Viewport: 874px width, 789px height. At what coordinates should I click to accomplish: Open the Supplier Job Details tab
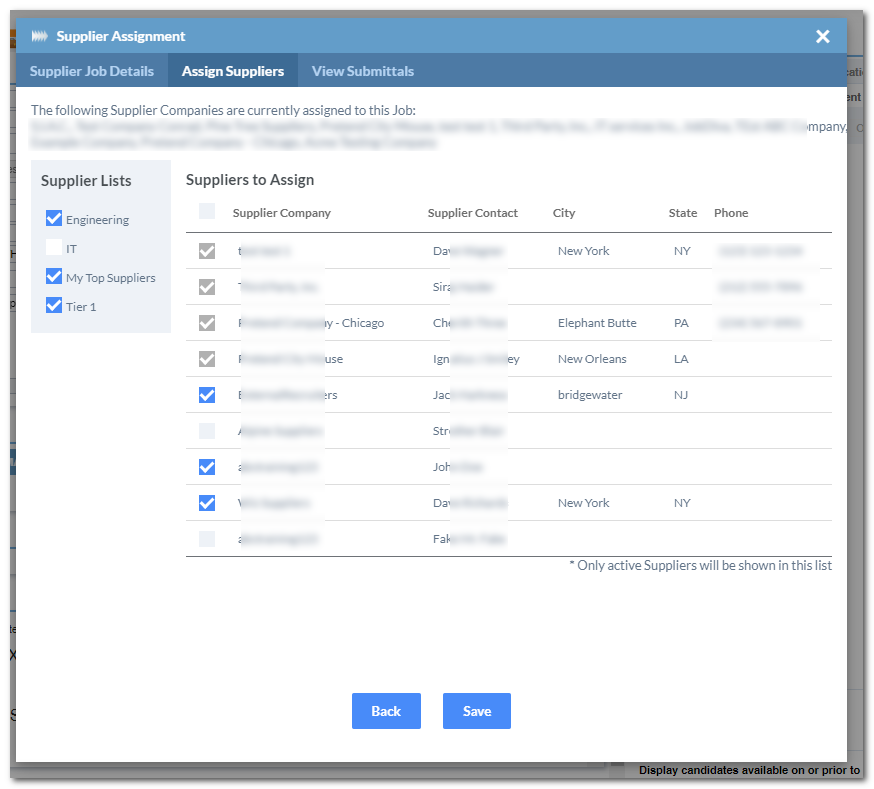[x=91, y=71]
